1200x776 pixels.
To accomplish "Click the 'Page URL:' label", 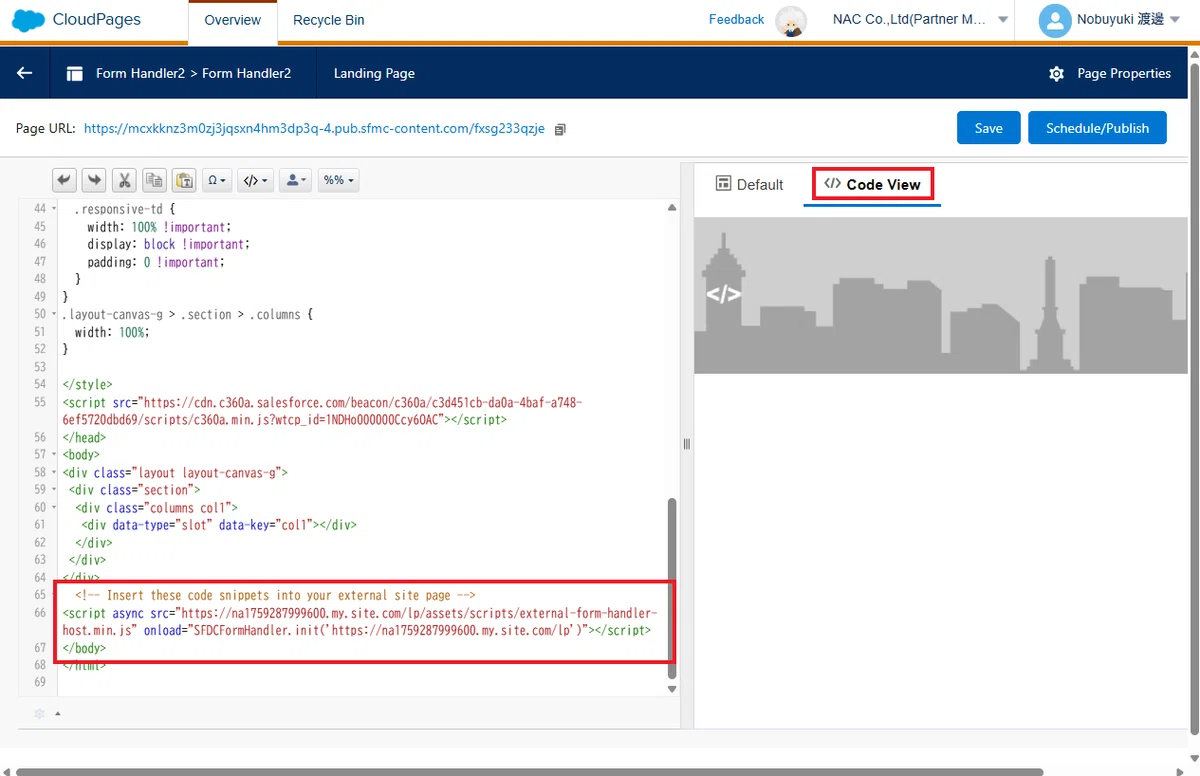I will click(x=46, y=128).
